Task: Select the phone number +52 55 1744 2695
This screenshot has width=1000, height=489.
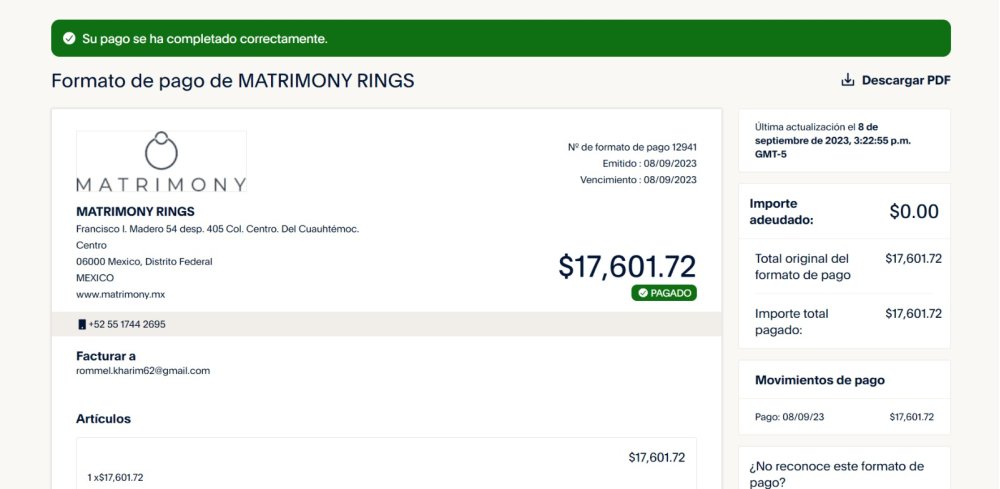Action: point(127,325)
